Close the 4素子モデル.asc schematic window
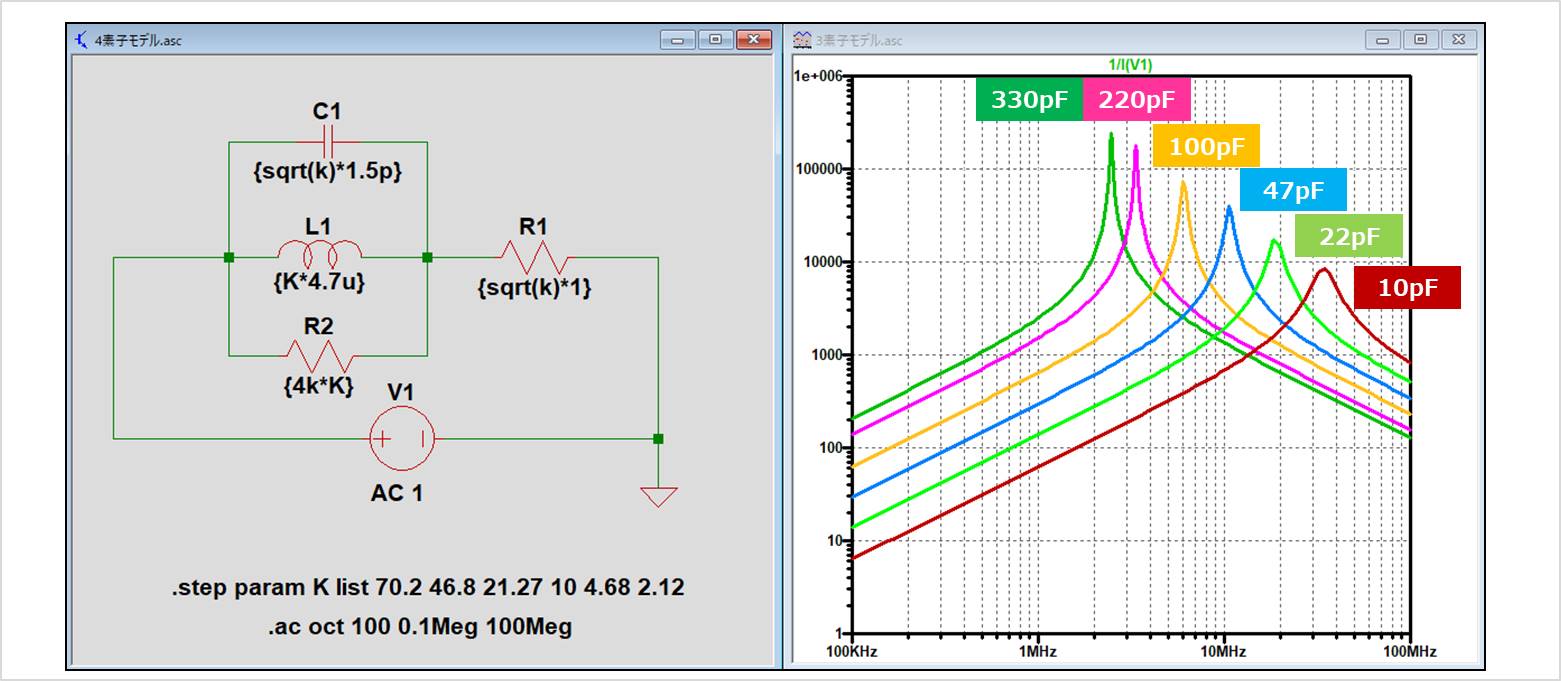 [753, 40]
